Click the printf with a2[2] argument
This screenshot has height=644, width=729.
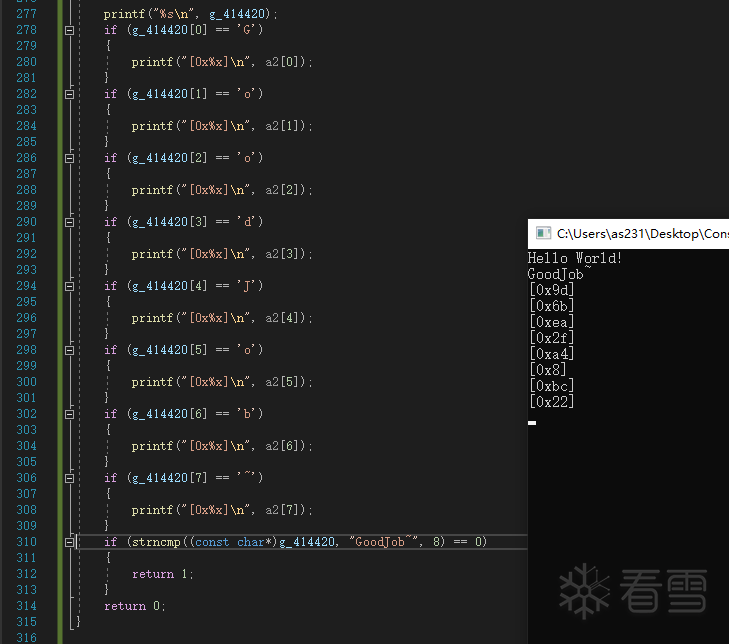[x=222, y=190]
